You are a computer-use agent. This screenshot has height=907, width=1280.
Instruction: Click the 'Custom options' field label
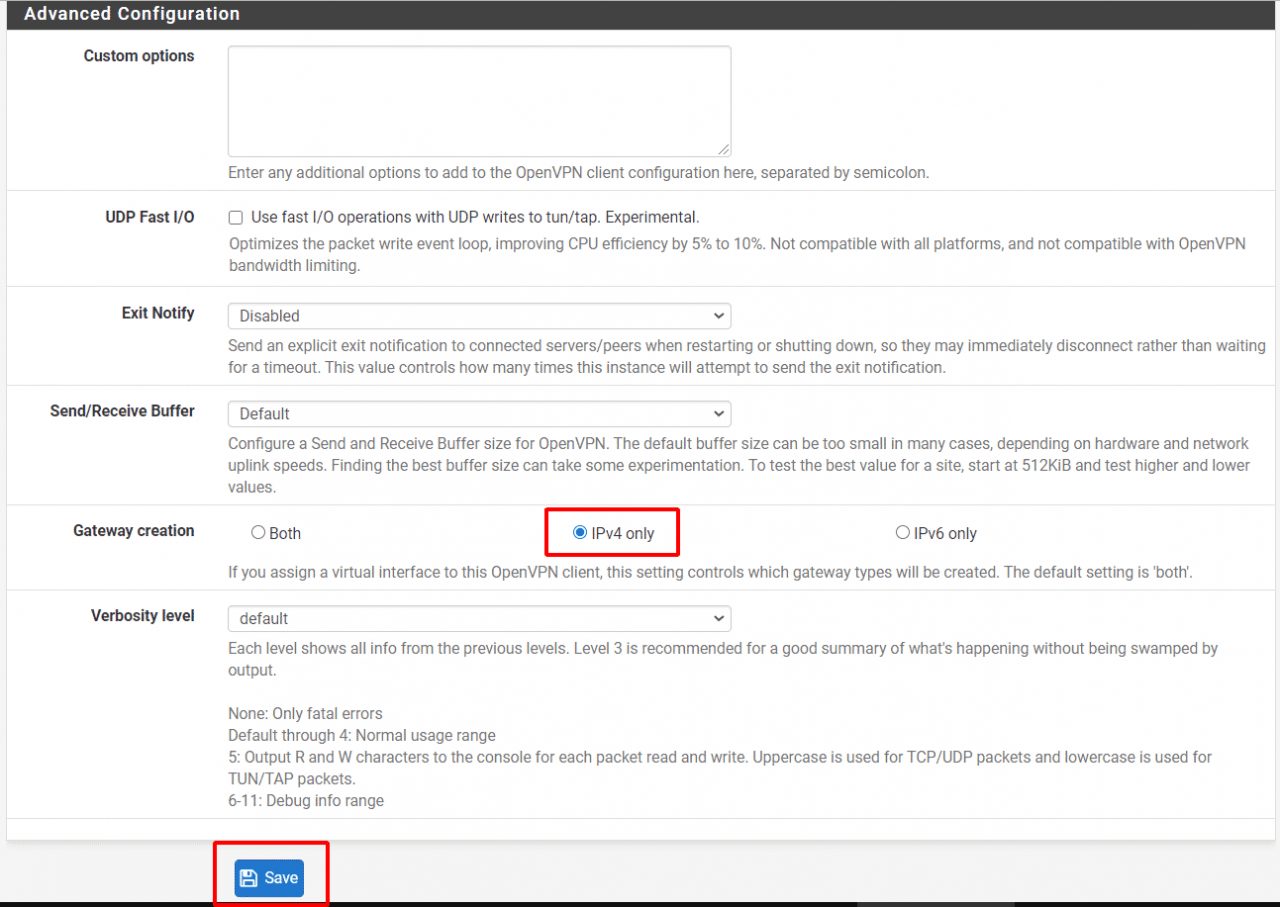(x=139, y=56)
